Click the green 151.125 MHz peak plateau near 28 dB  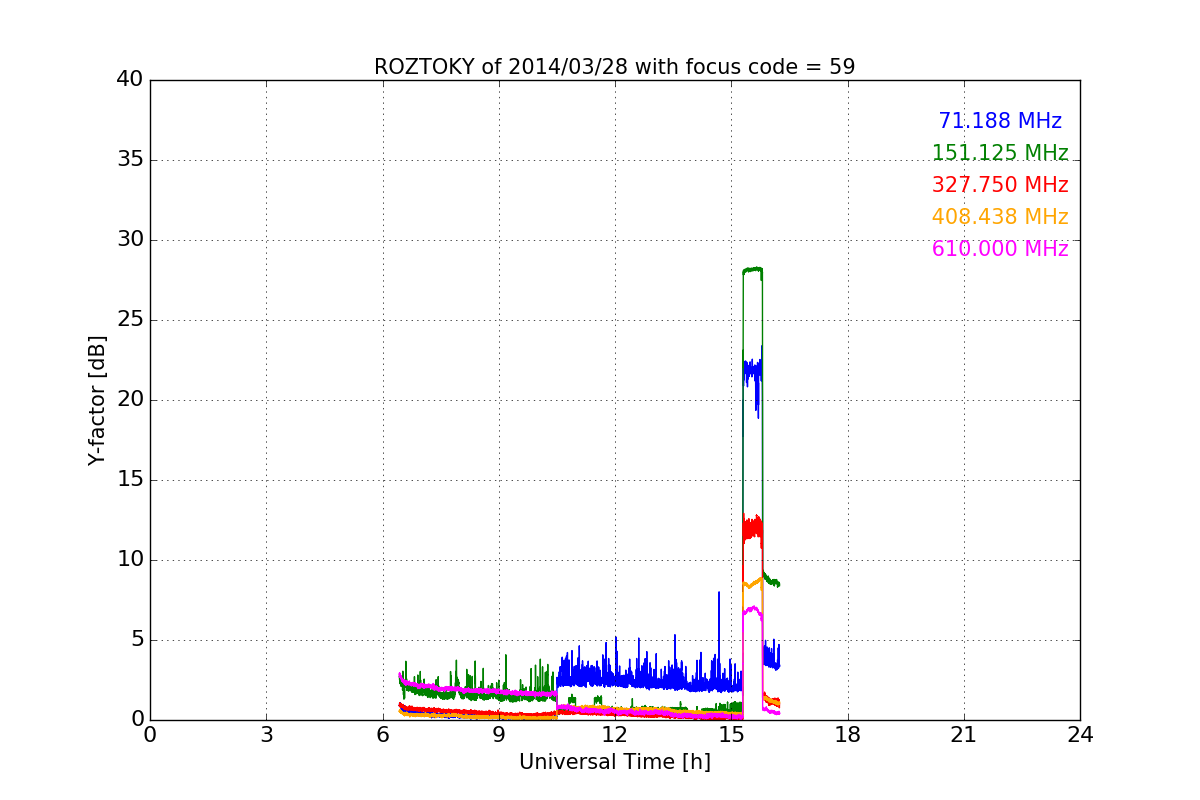(x=753, y=269)
